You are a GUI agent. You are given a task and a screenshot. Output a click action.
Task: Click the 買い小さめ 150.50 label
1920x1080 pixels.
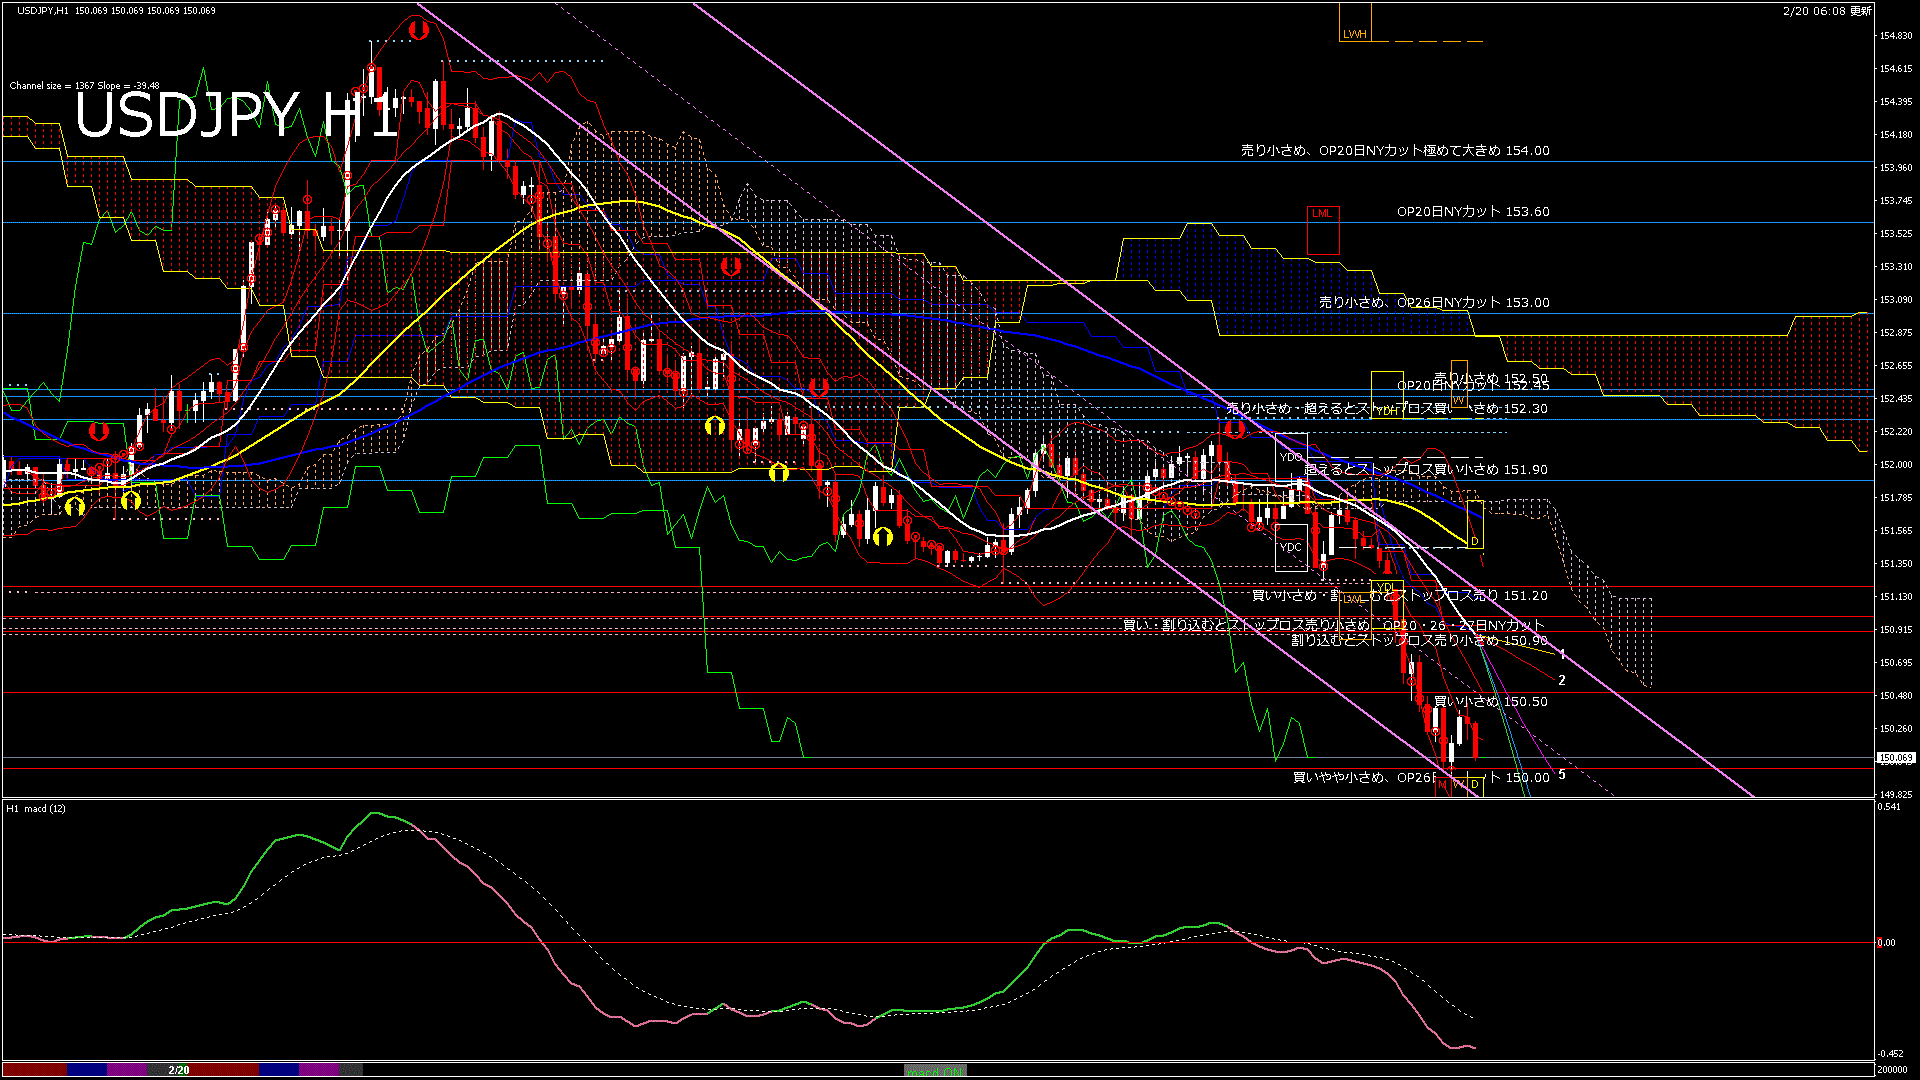pos(1490,702)
